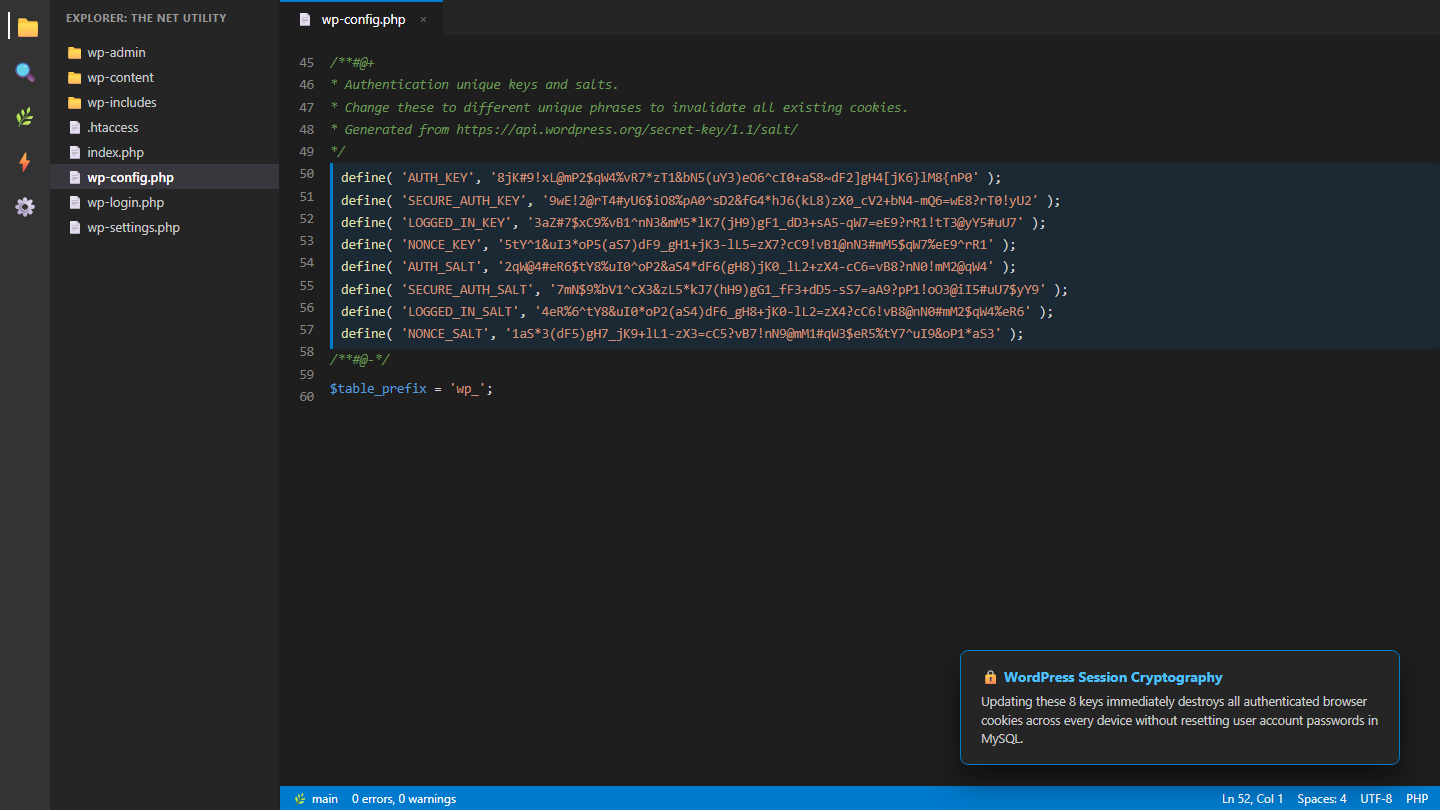1440x810 pixels.
Task: Click the wp-settings.php file icon
Action: click(74, 228)
